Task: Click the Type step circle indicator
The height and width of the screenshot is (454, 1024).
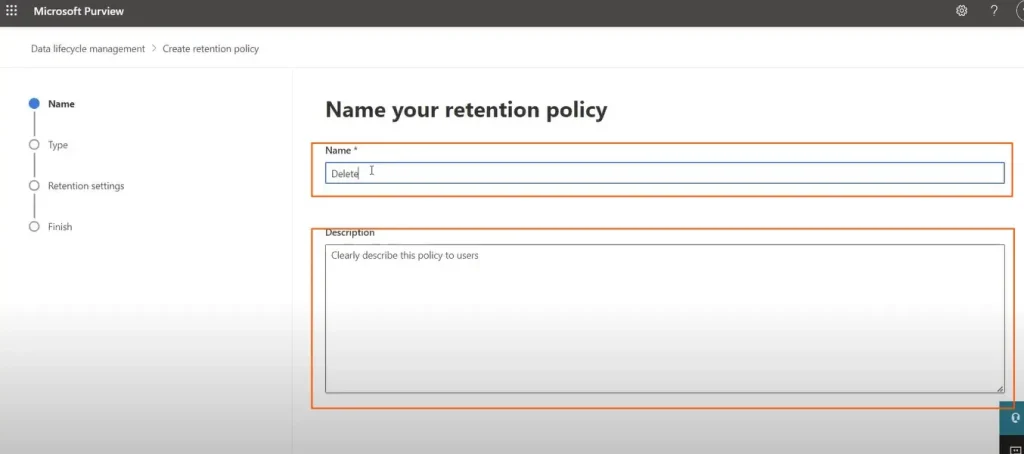Action: coord(34,145)
